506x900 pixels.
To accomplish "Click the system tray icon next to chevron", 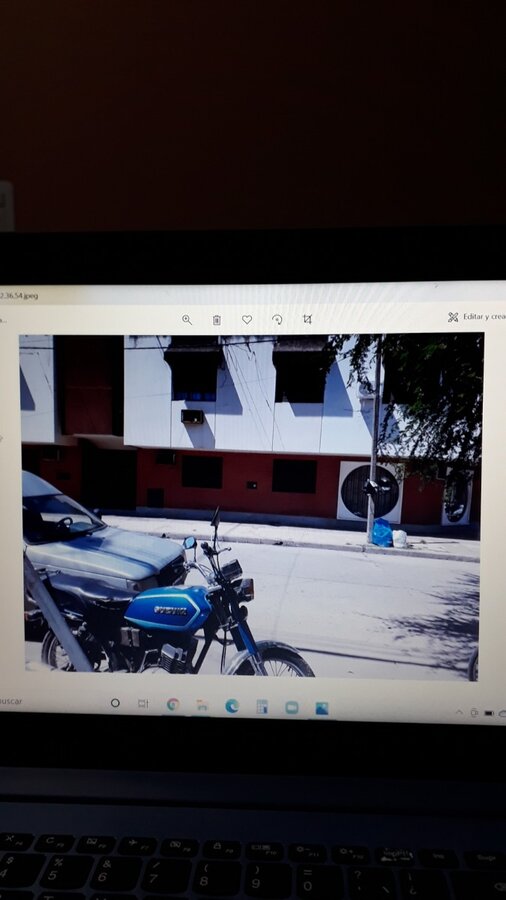I will (474, 713).
